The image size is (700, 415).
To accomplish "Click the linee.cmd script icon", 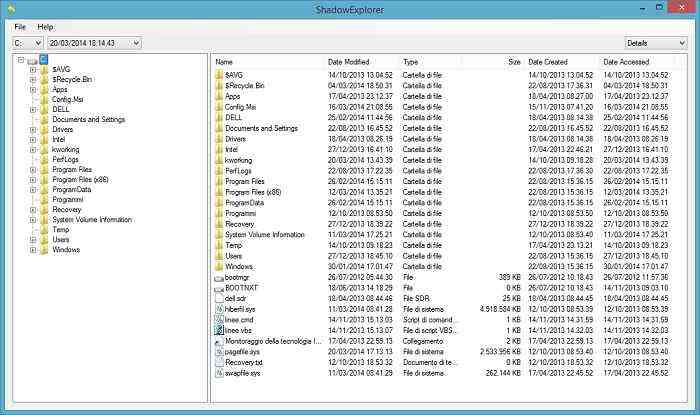I will 219,320.
